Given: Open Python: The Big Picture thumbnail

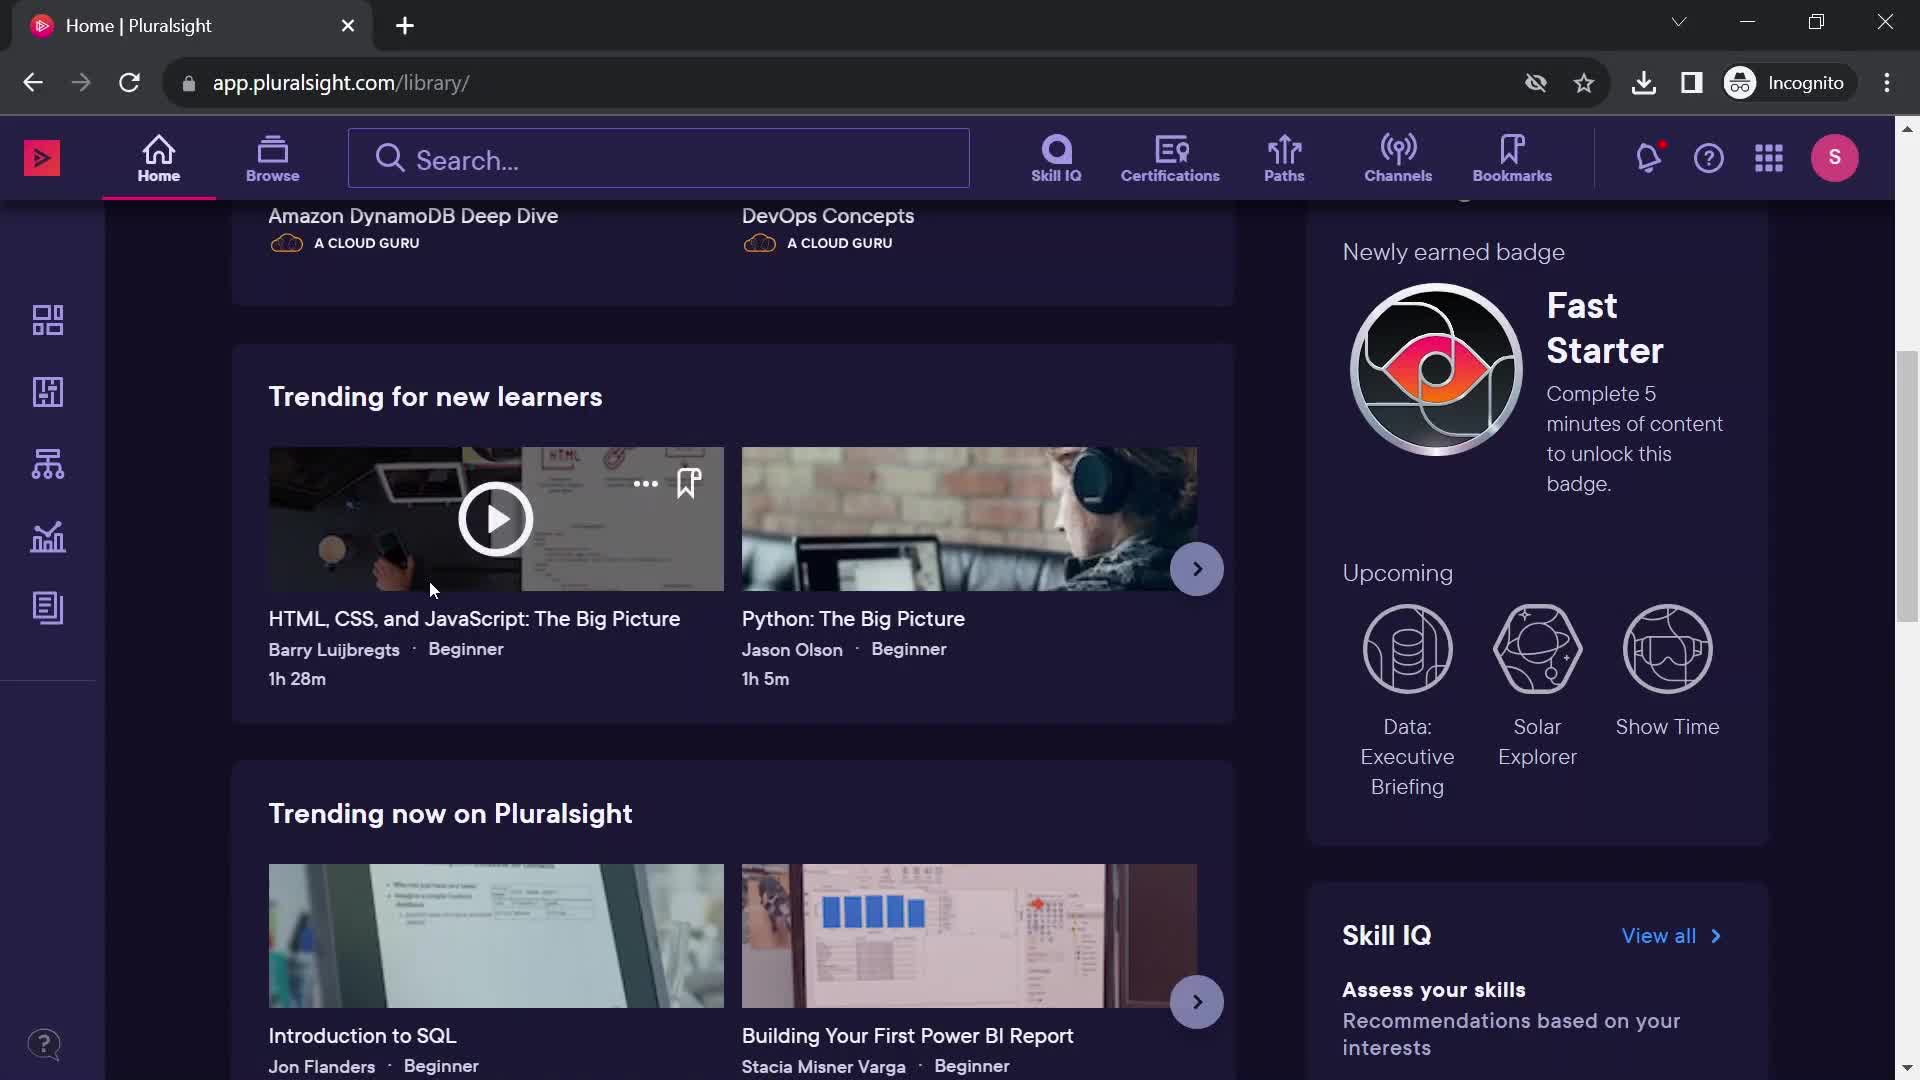Looking at the screenshot, I should (969, 519).
